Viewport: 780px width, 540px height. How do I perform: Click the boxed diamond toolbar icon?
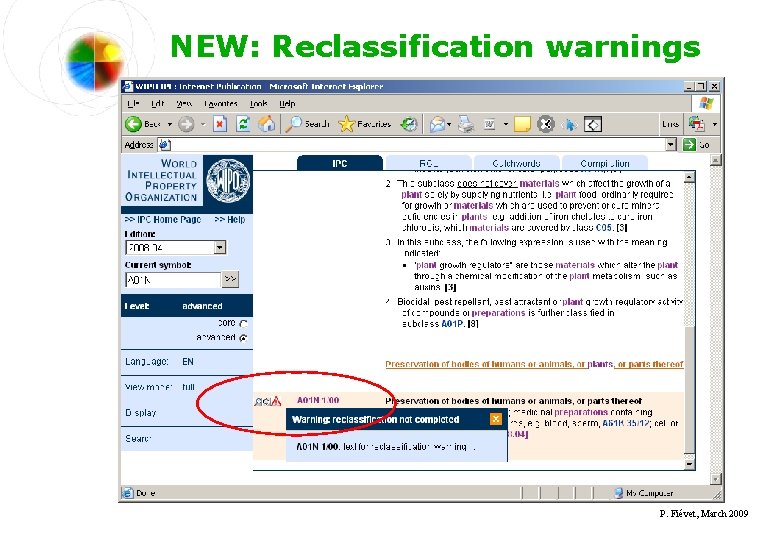(x=593, y=124)
